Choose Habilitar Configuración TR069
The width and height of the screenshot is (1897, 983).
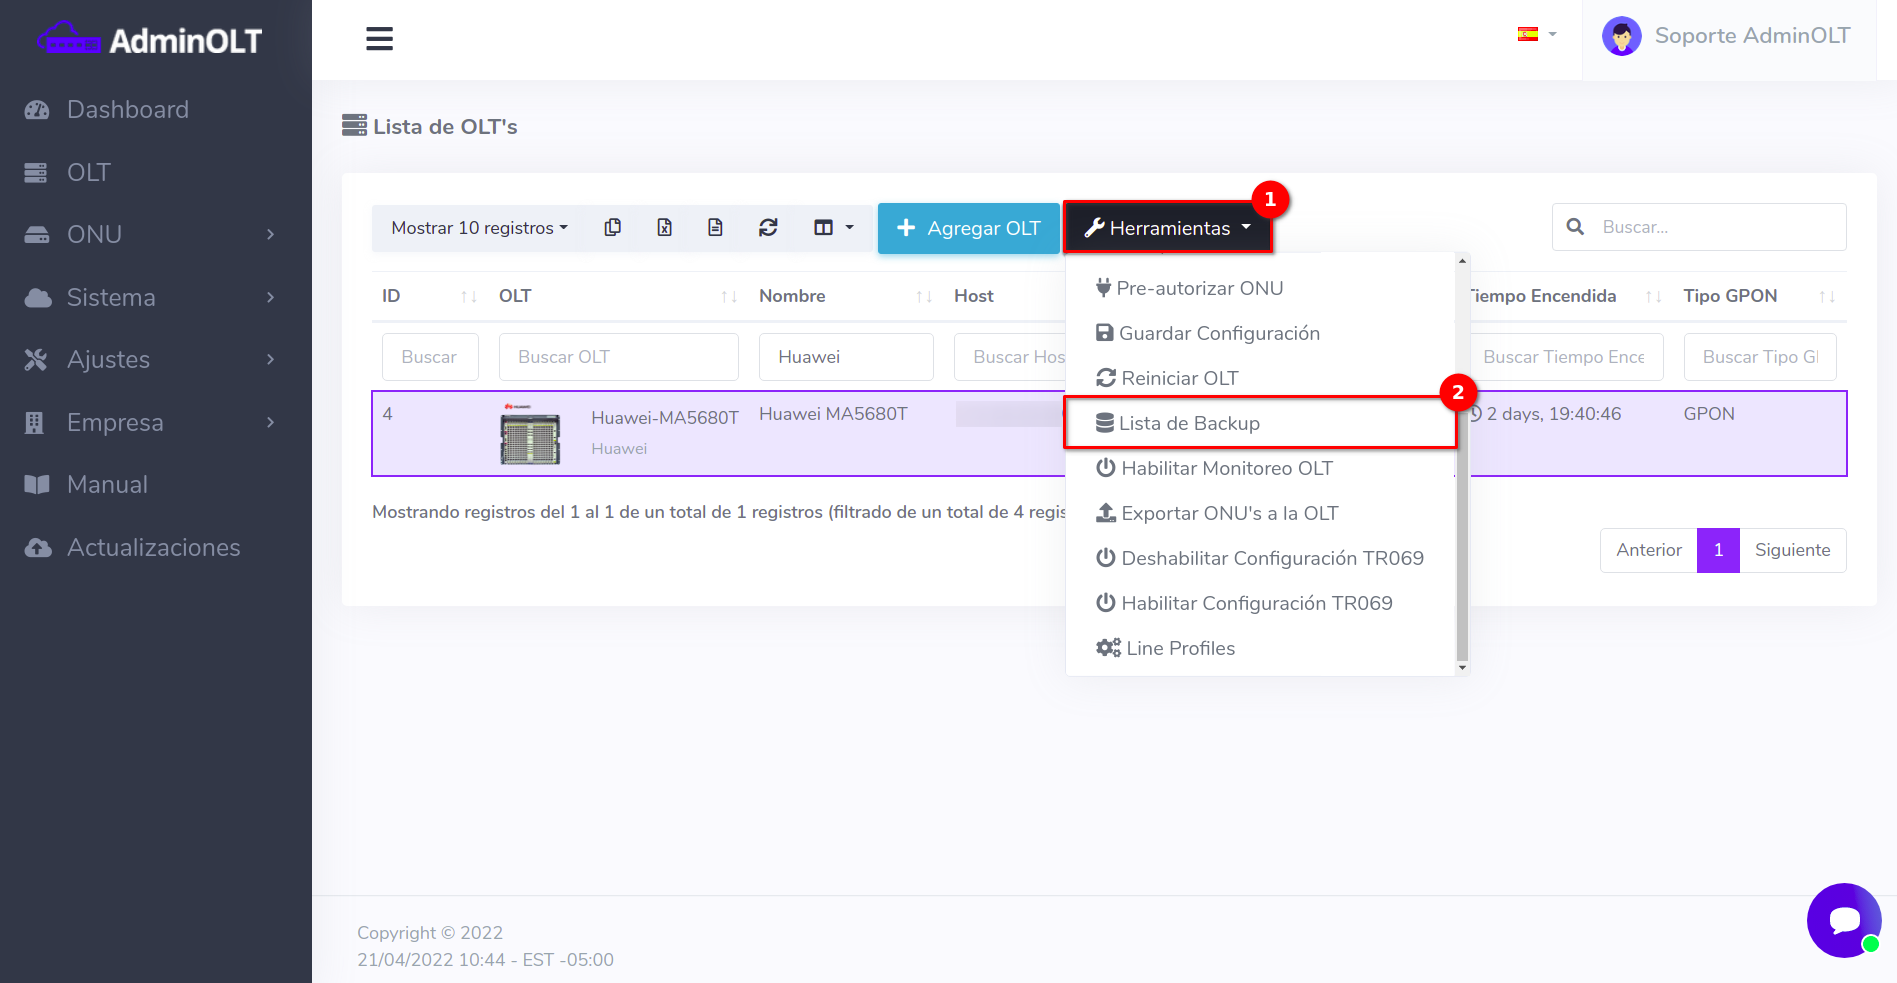pos(1256,603)
